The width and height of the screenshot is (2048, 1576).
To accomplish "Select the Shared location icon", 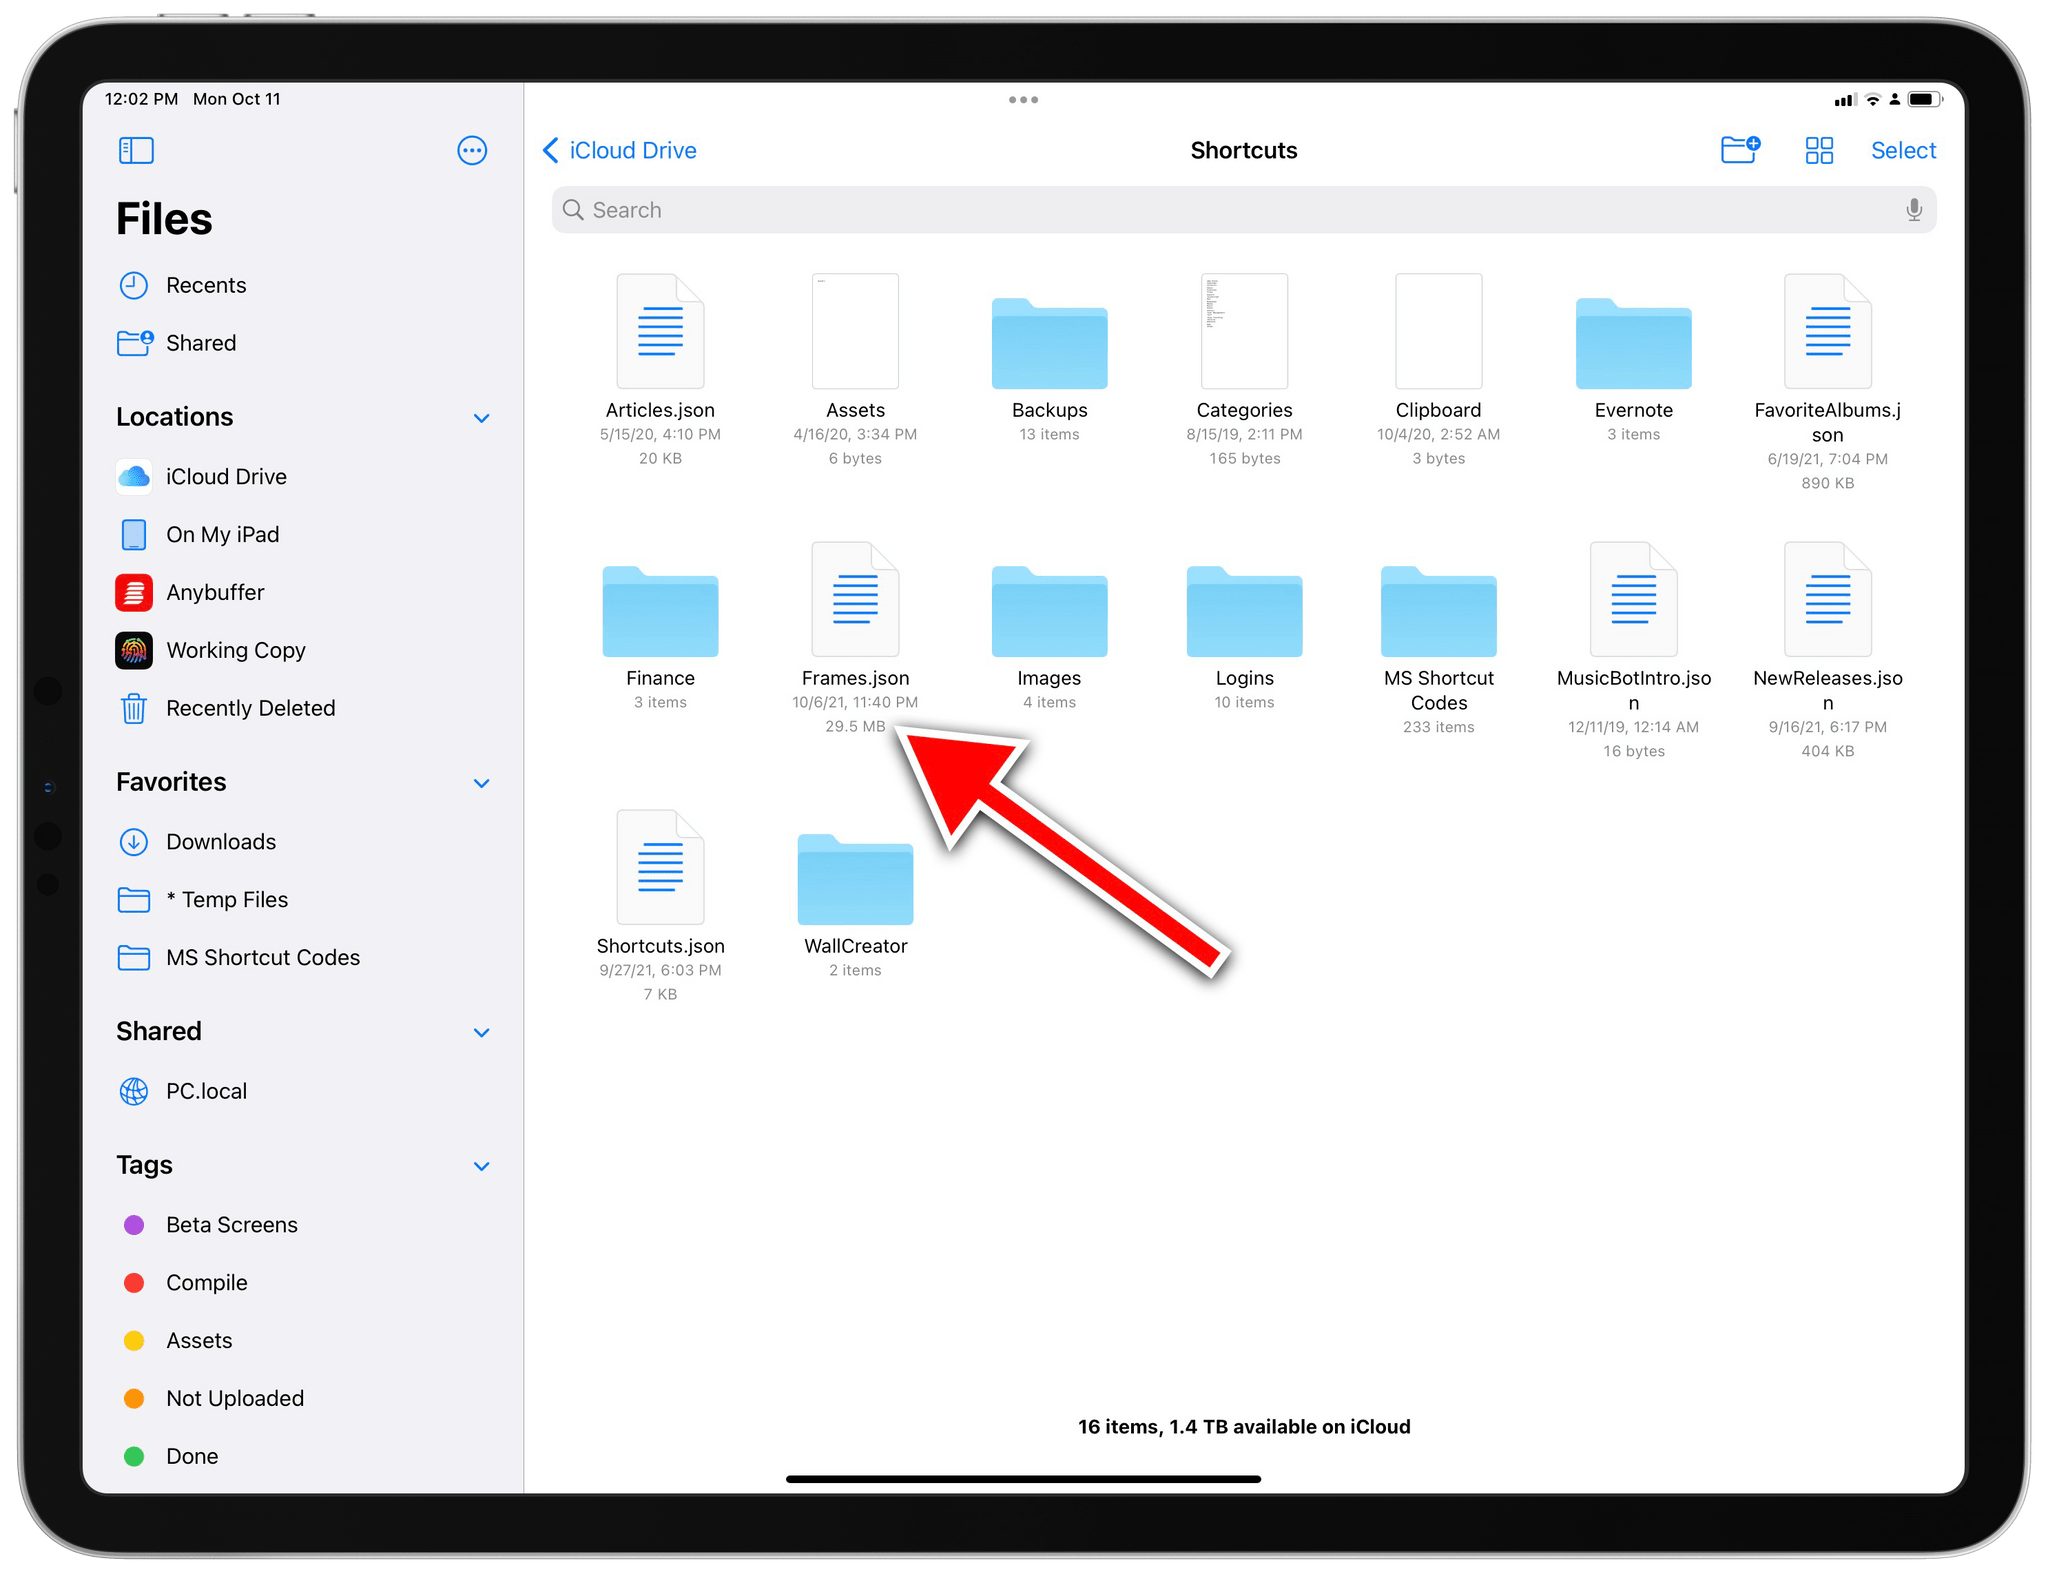I will (x=134, y=343).
